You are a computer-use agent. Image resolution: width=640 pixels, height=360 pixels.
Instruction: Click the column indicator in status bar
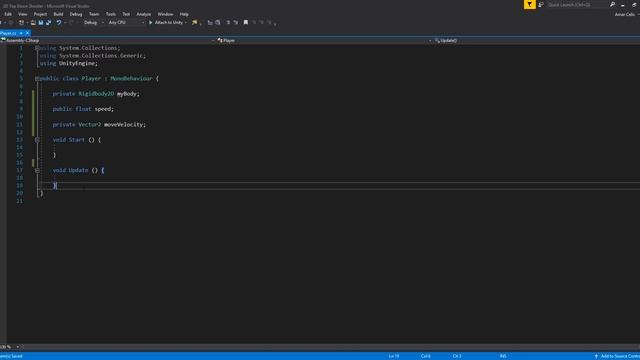425,356
